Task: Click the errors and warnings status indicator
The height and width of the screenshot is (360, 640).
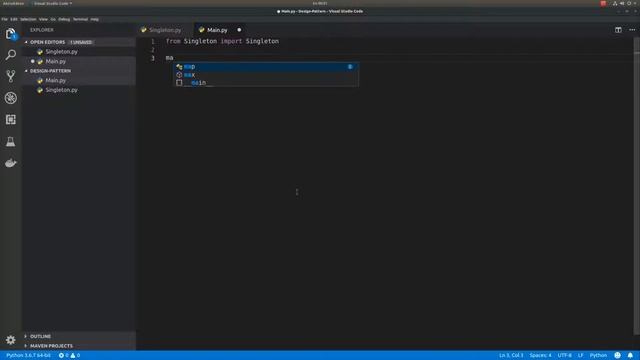Action: tap(69, 355)
